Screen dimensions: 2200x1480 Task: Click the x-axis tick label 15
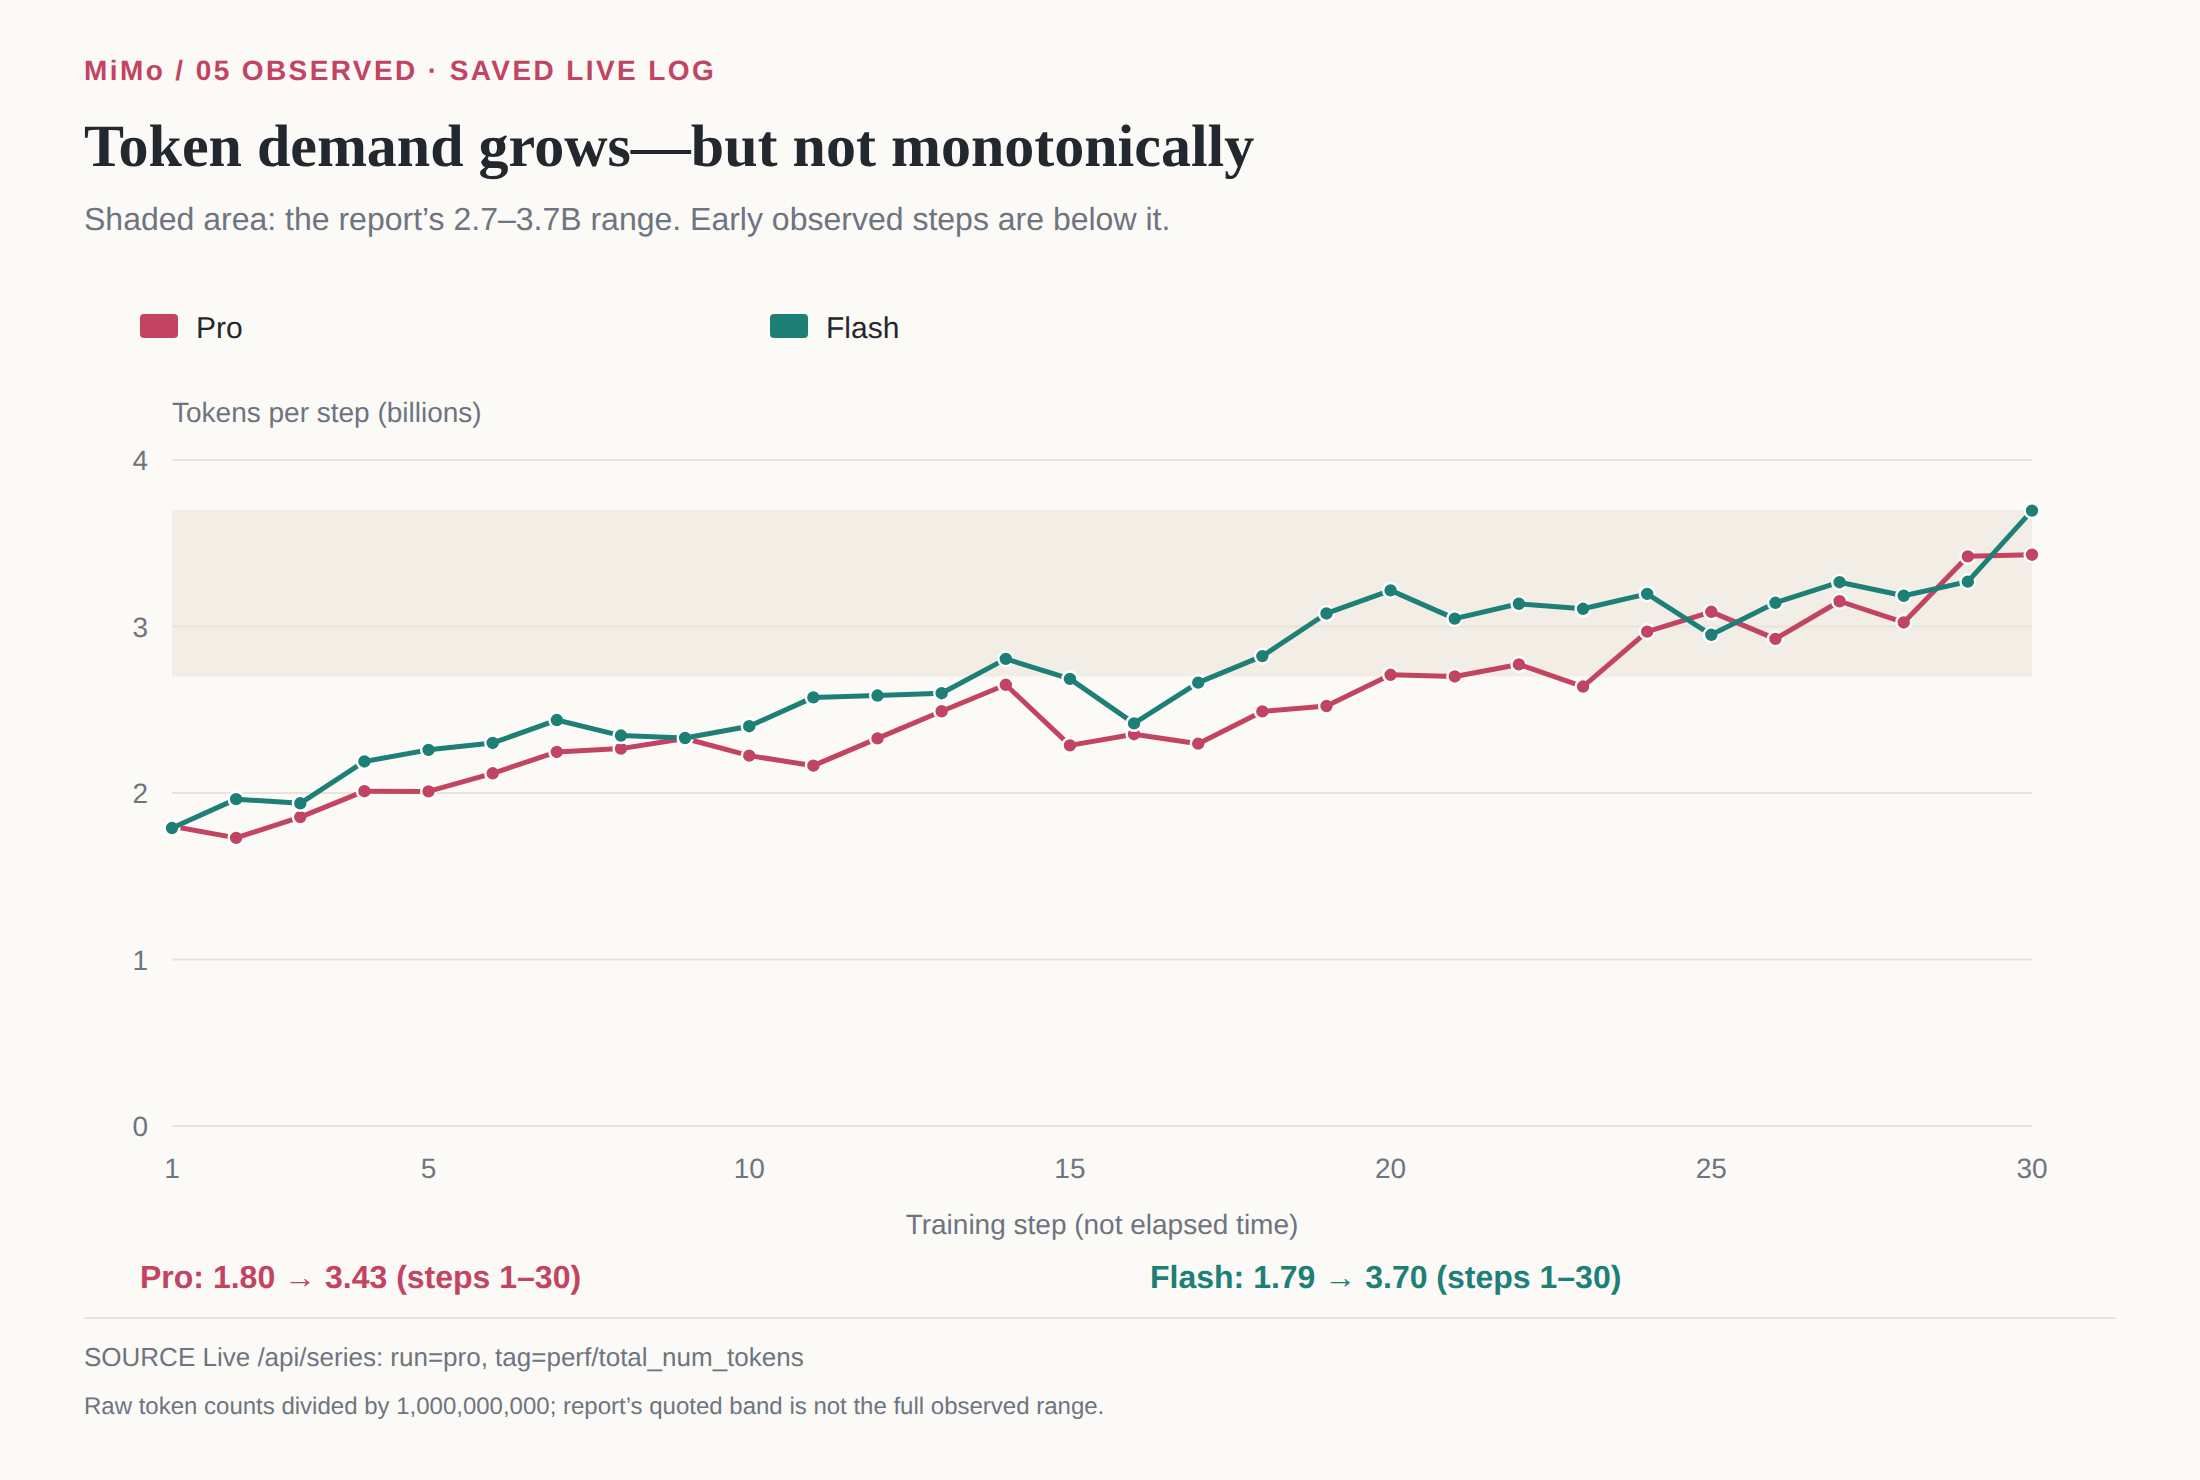point(1069,1168)
